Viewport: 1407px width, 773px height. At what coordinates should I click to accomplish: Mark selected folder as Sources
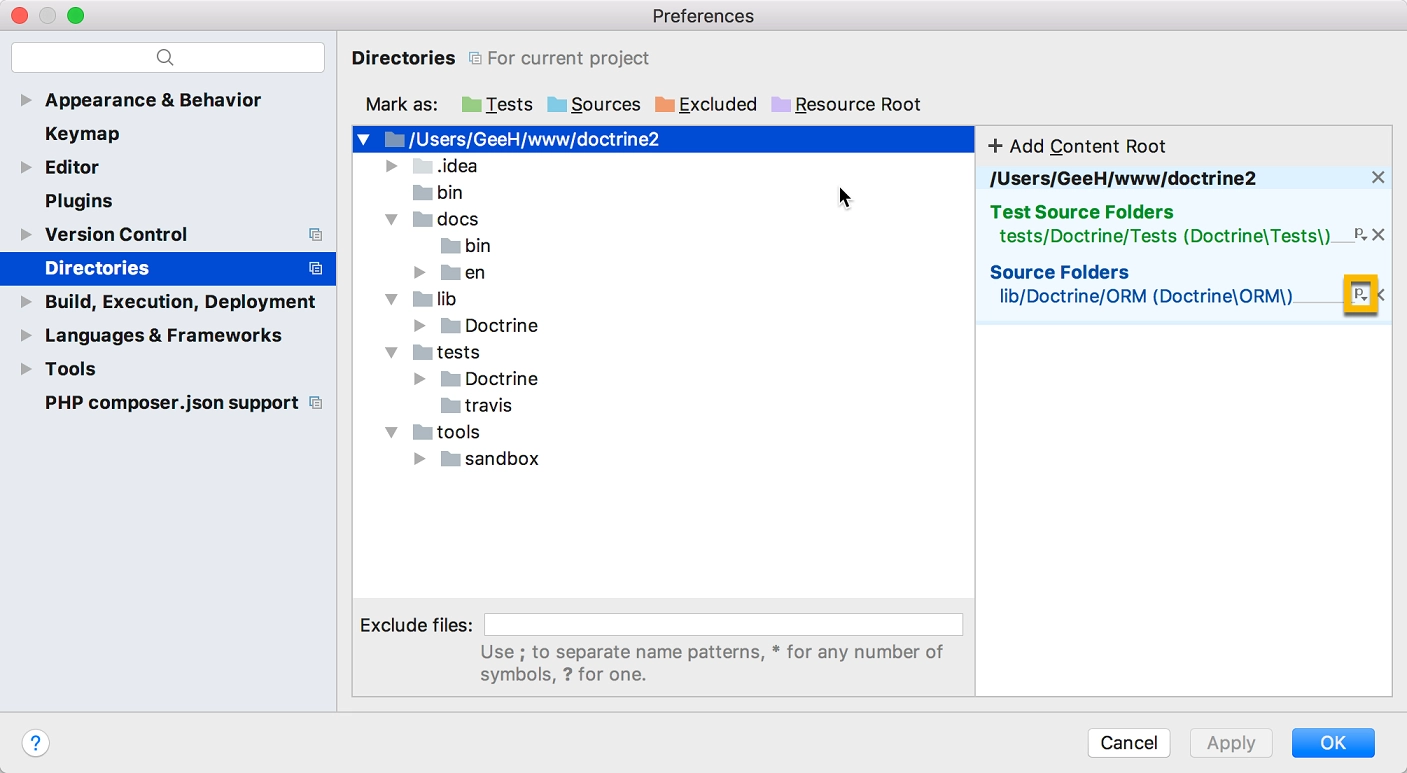point(594,104)
